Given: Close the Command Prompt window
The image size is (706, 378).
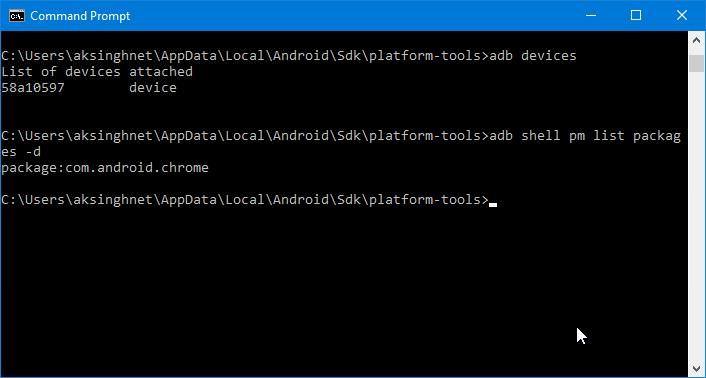Looking at the screenshot, I should [682, 15].
